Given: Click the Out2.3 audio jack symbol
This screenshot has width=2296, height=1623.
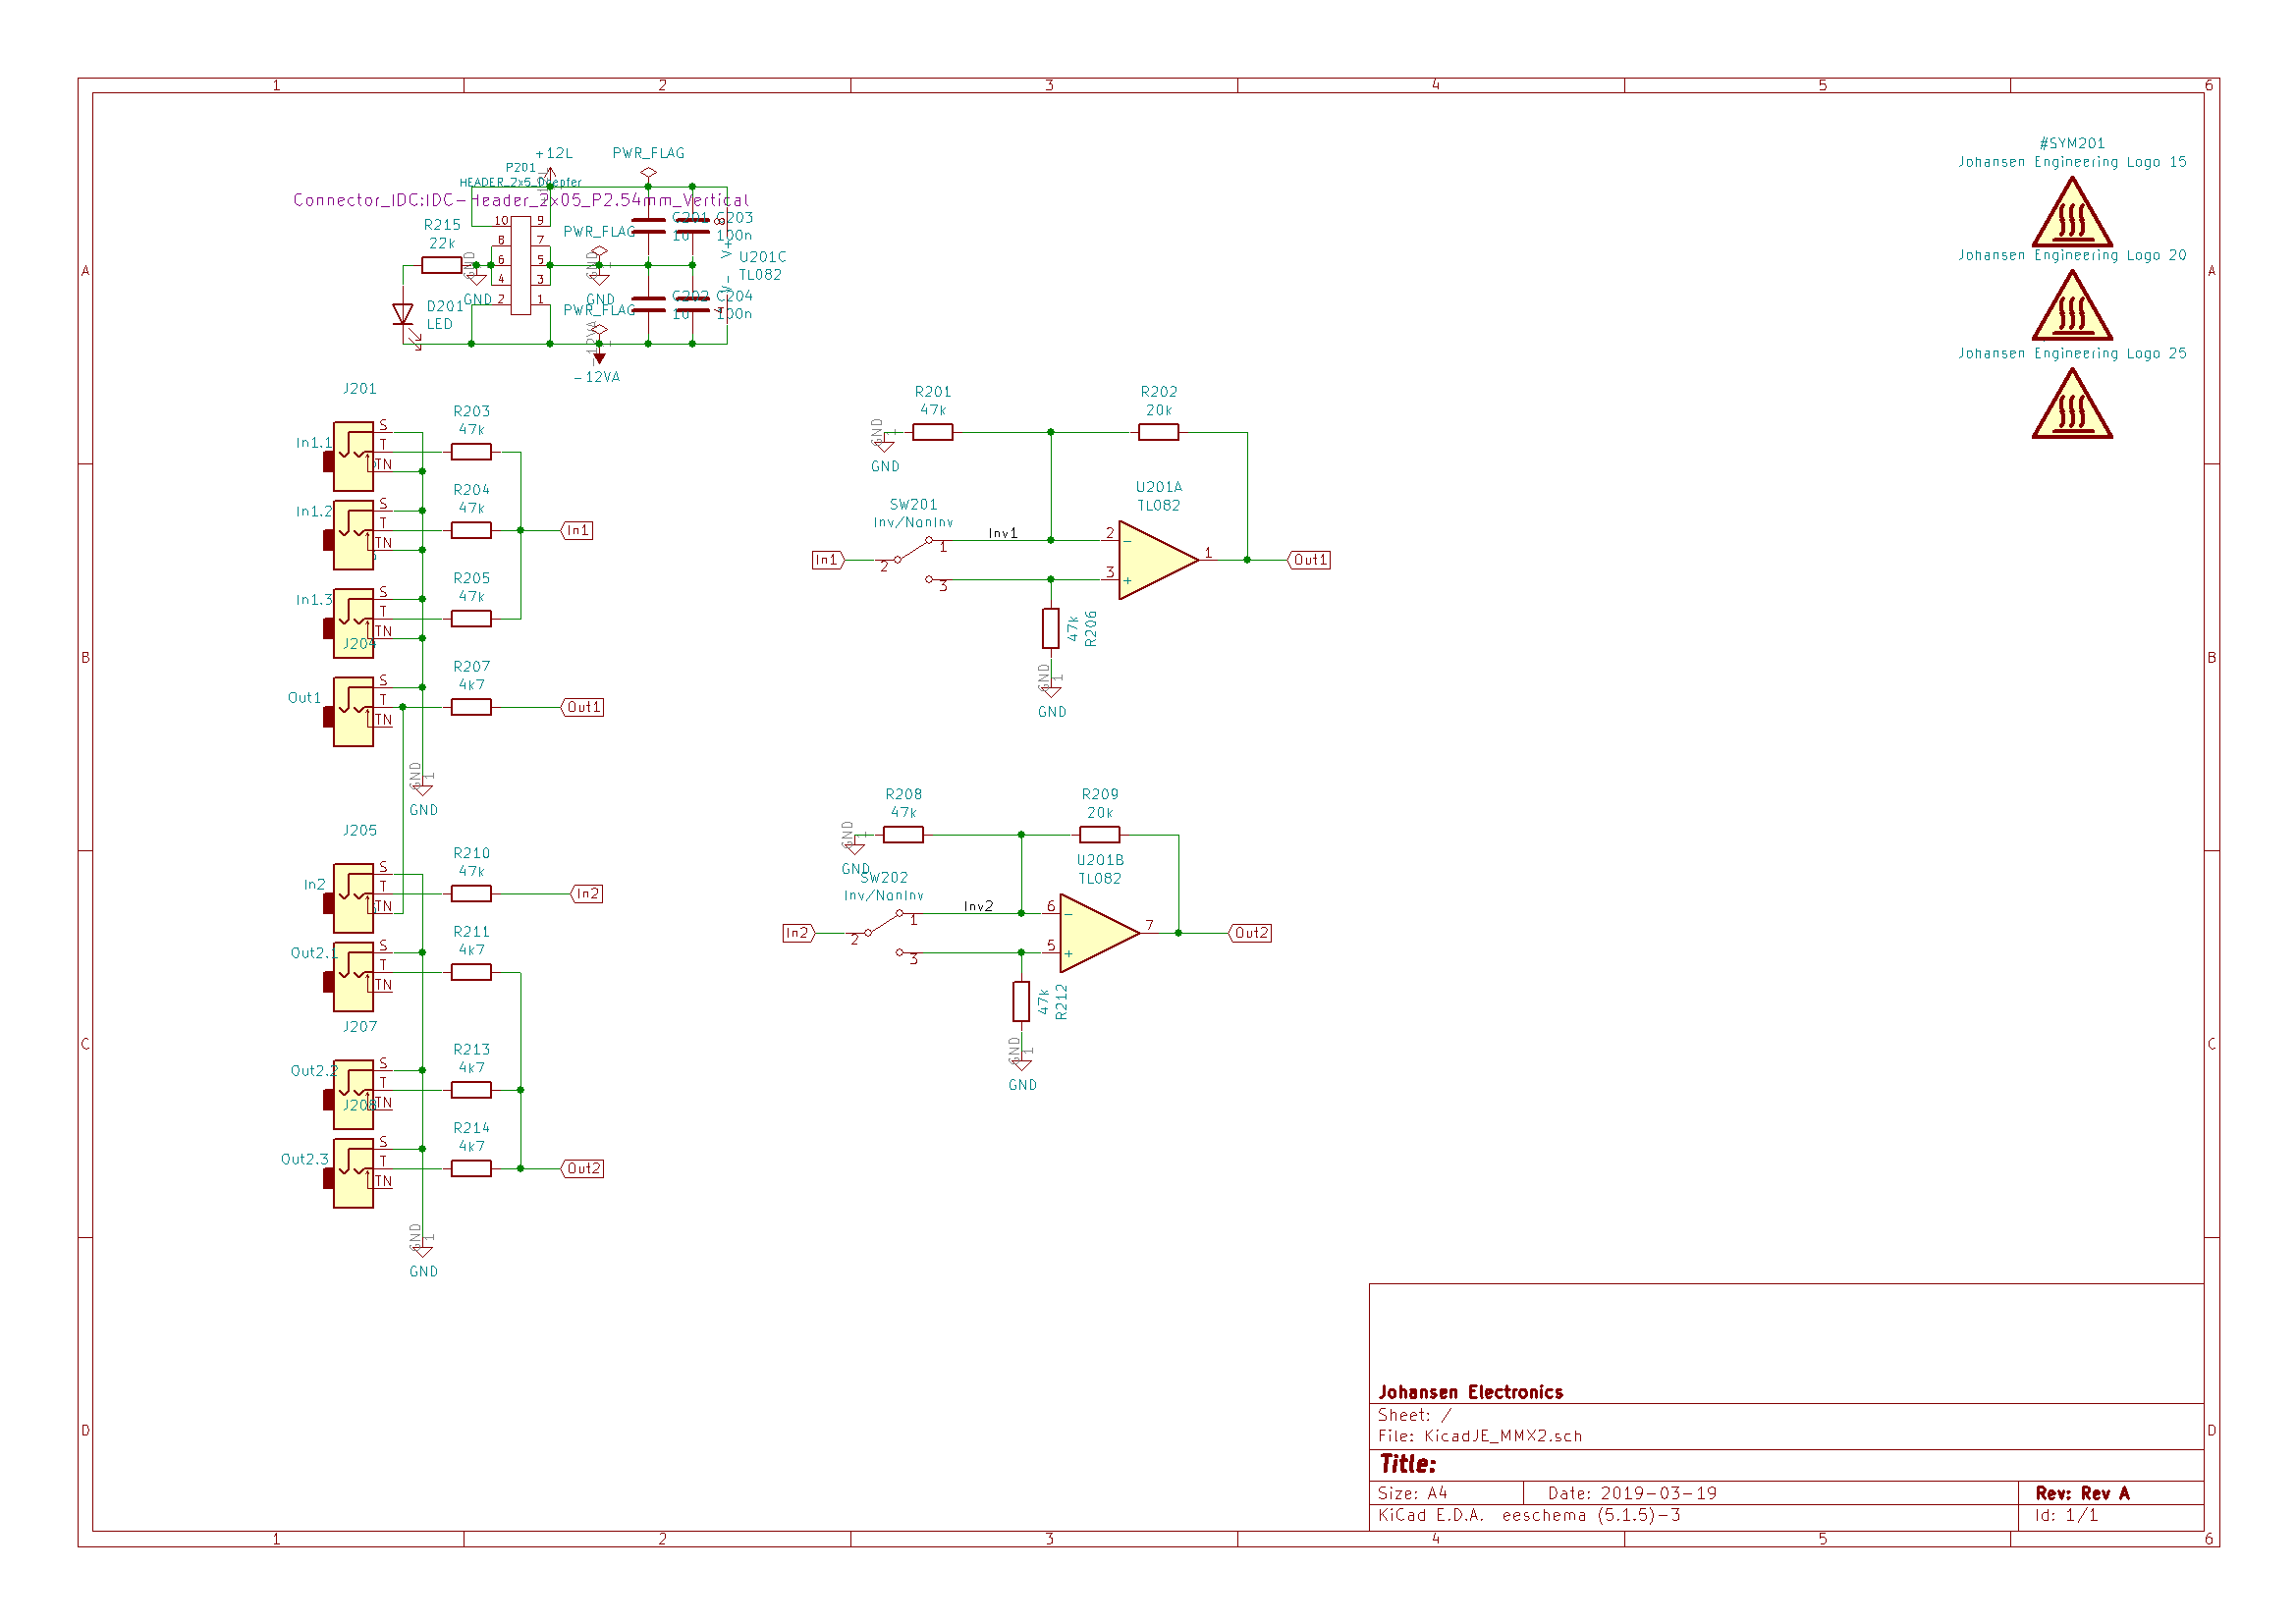Looking at the screenshot, I should pos(353,1173).
